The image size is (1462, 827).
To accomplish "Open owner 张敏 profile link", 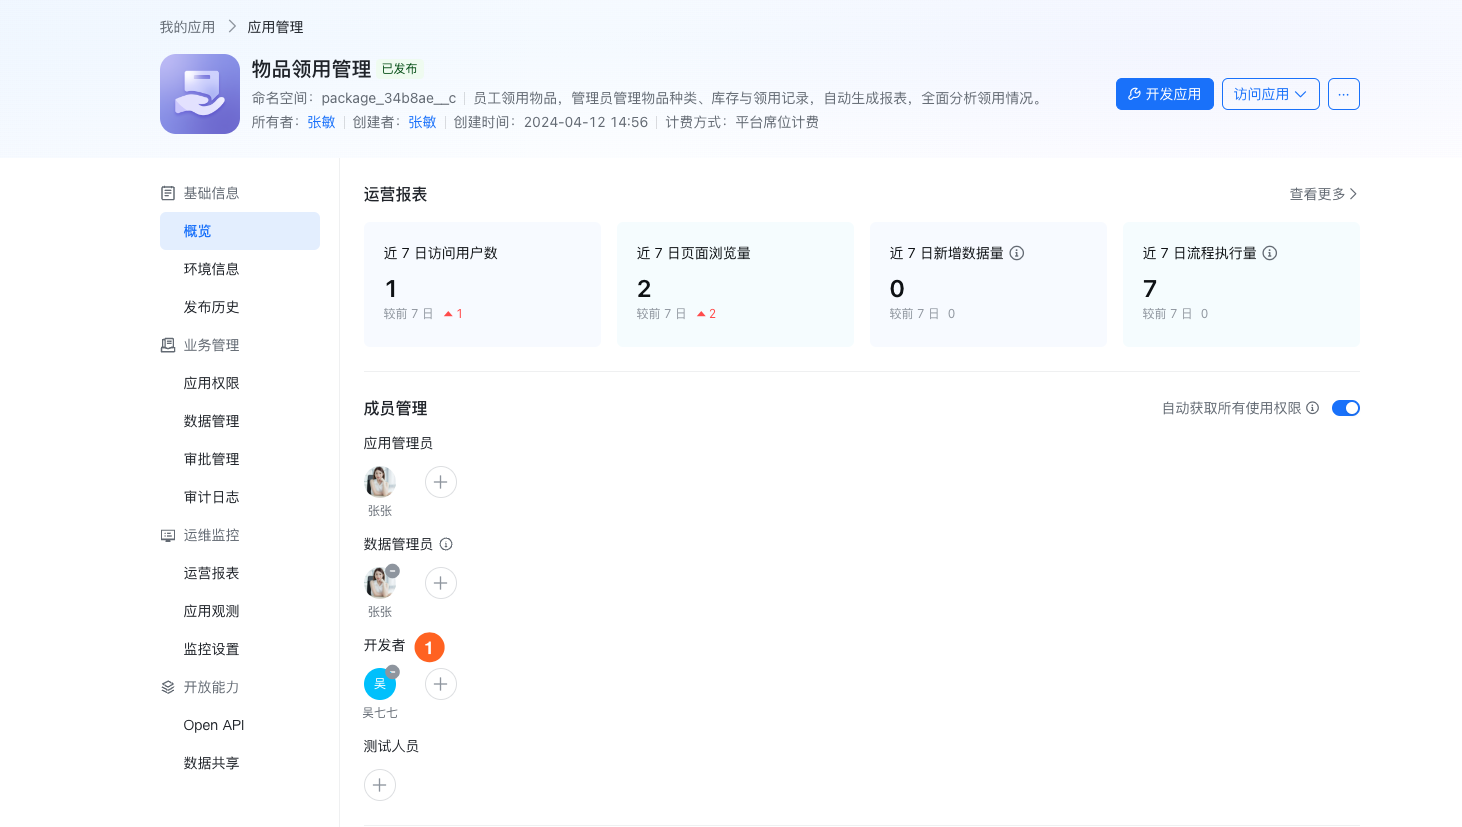I will 321,122.
